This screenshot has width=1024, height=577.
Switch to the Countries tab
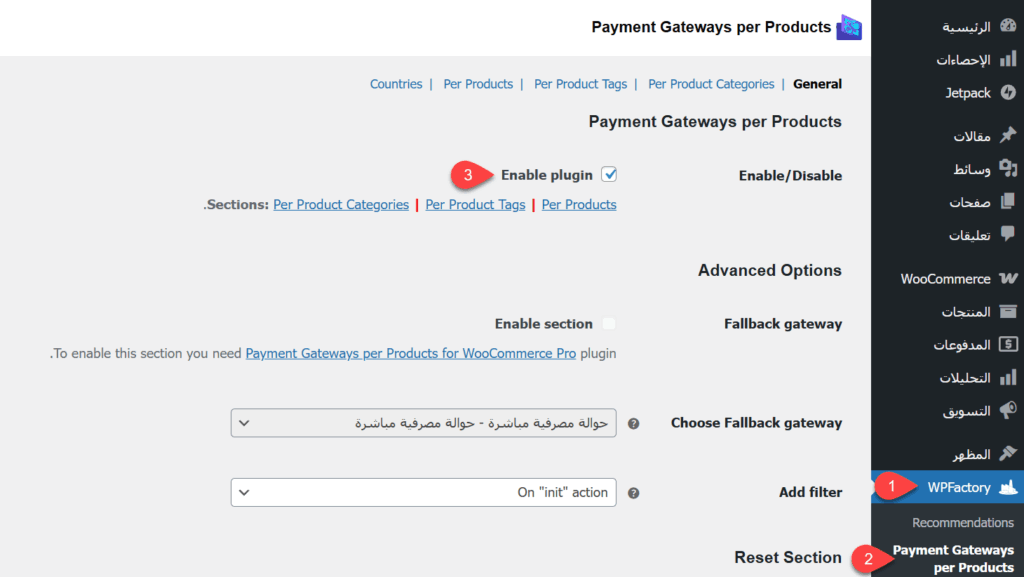pos(396,84)
